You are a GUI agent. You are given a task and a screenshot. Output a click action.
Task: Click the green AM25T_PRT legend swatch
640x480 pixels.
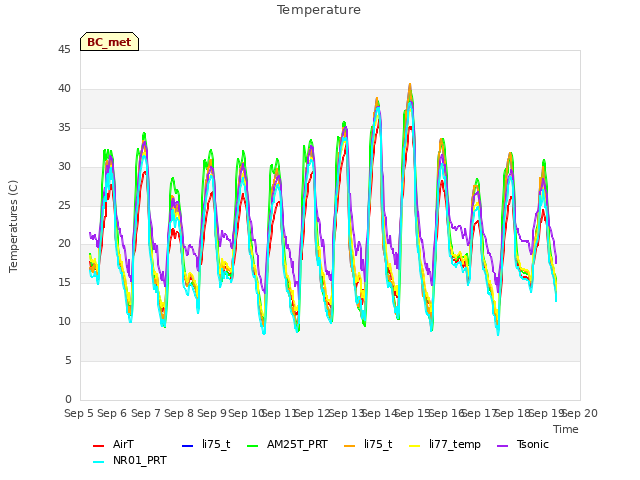click(253, 446)
